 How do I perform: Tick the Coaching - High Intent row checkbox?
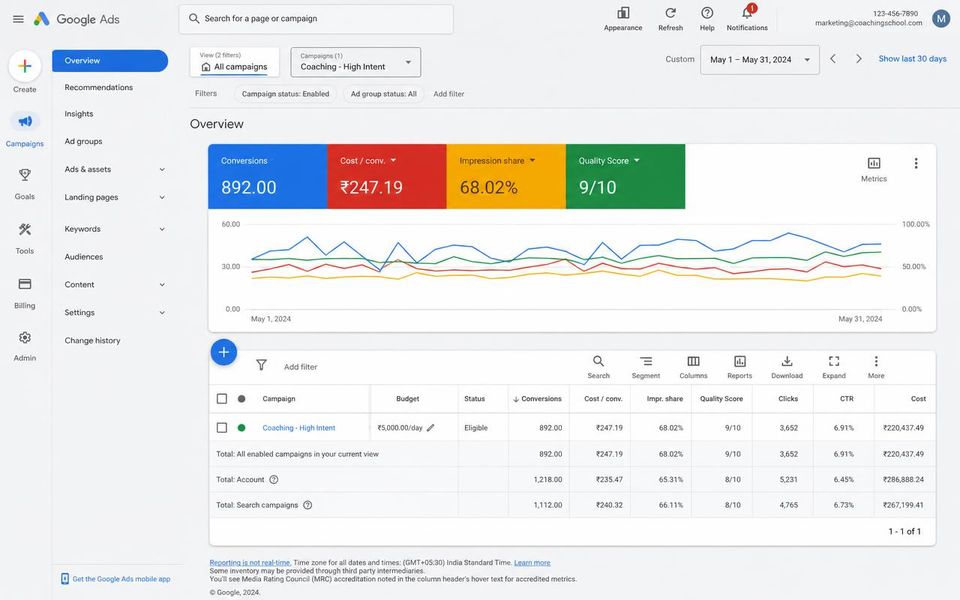222,427
